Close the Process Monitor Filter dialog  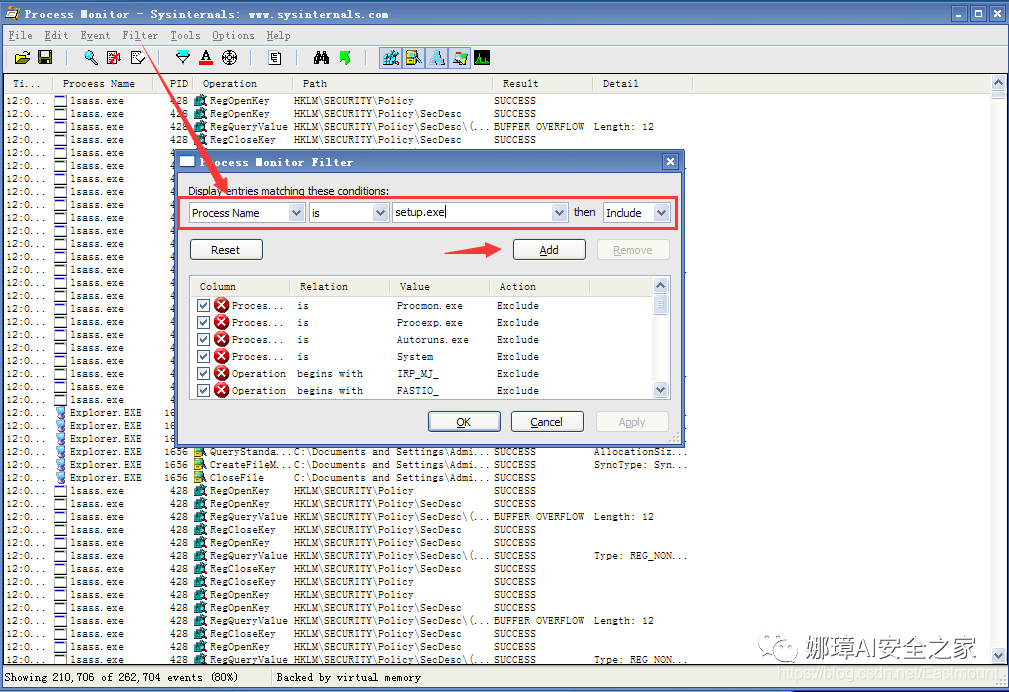coord(670,162)
